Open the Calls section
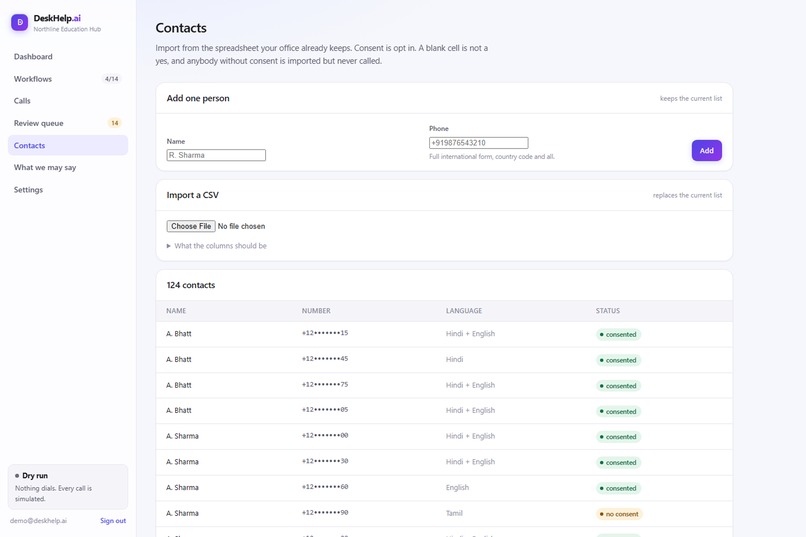 tap(68, 101)
